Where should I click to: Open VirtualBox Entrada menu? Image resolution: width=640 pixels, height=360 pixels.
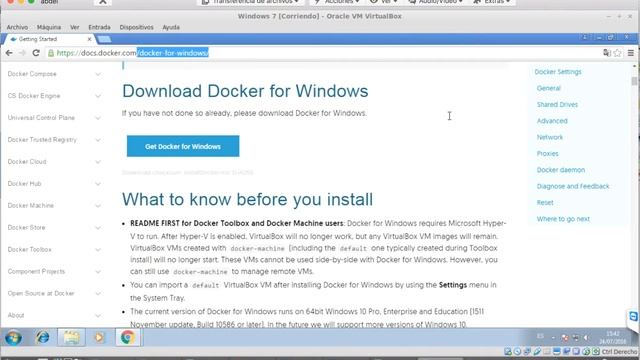coord(99,27)
